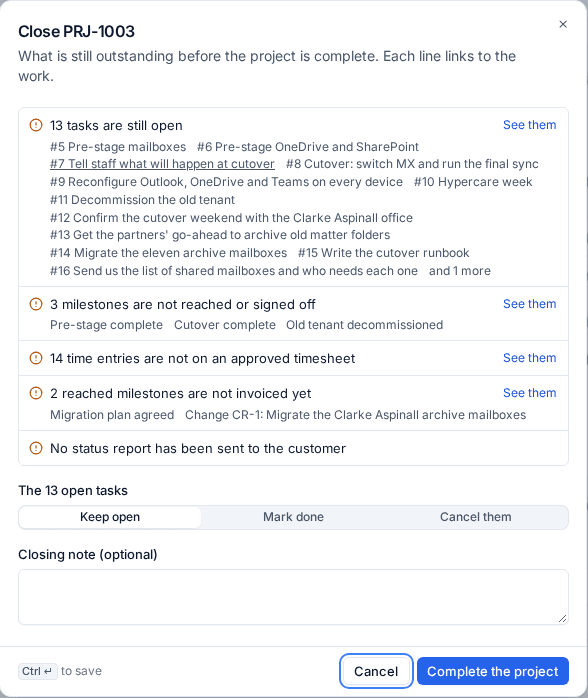
Task: Click the warning icon beside milestones not reached
Action: click(36, 304)
